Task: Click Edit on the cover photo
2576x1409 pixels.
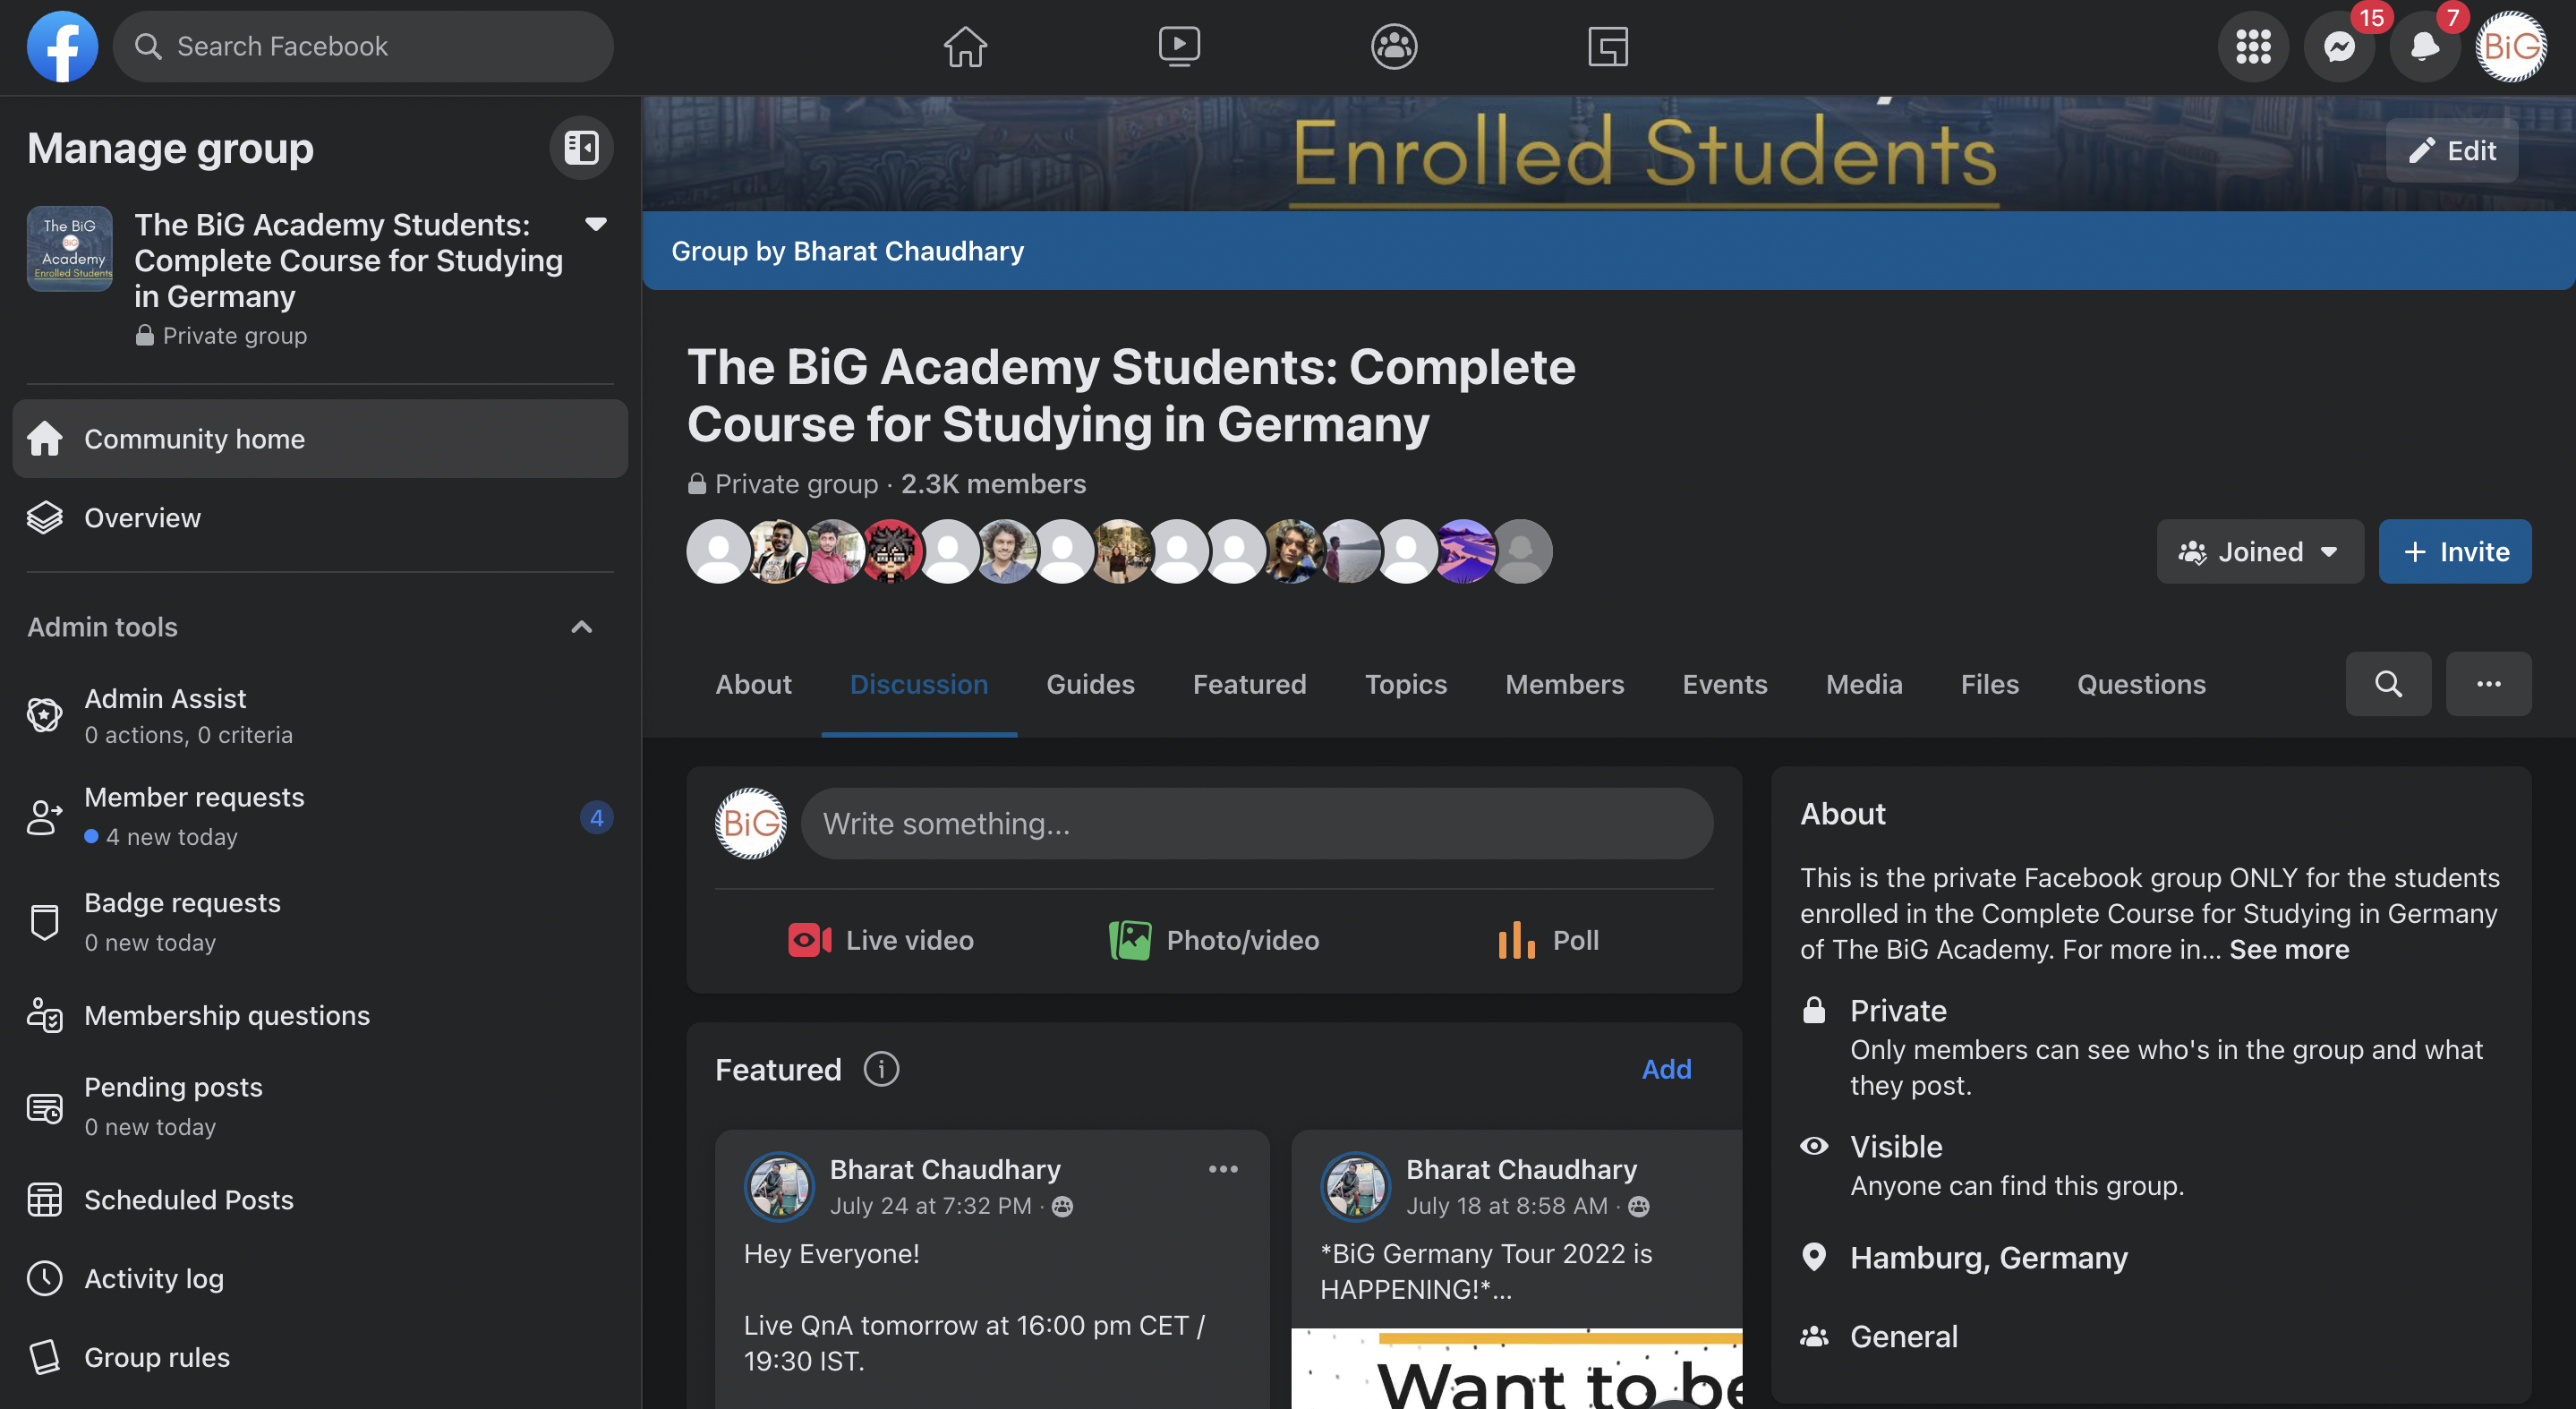Action: [x=2451, y=150]
